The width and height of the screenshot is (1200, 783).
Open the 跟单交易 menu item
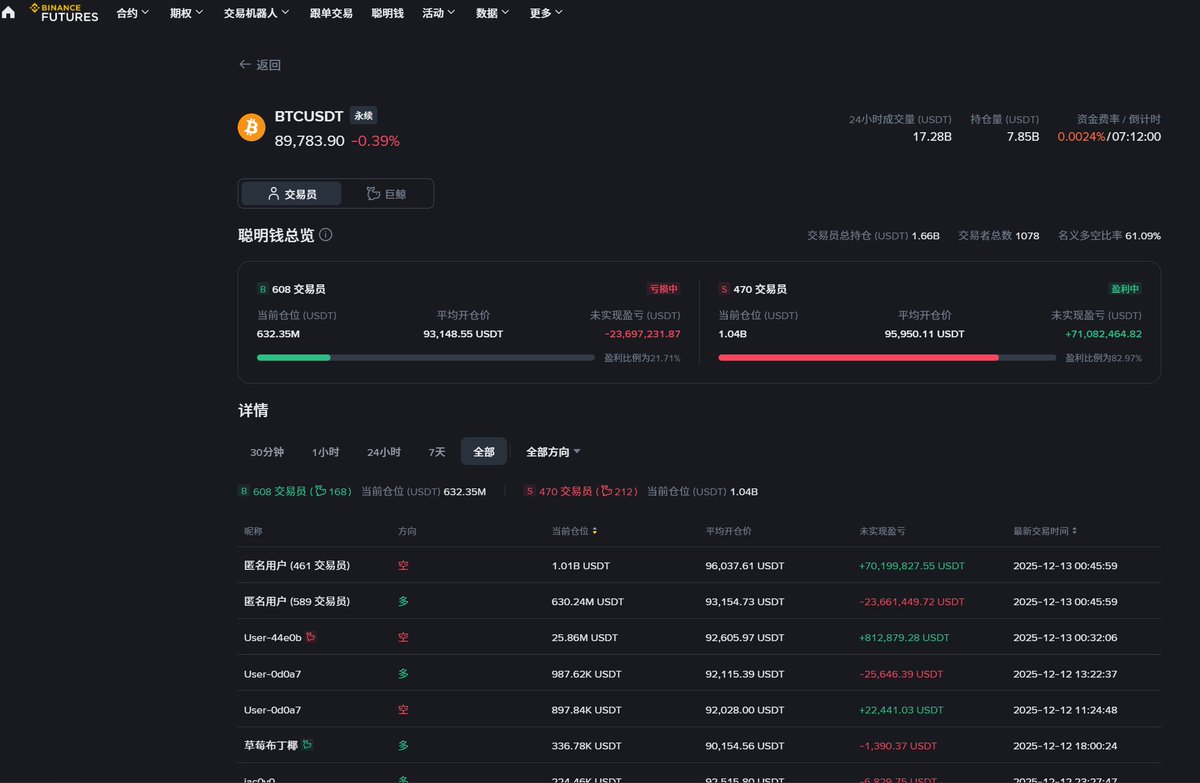331,13
